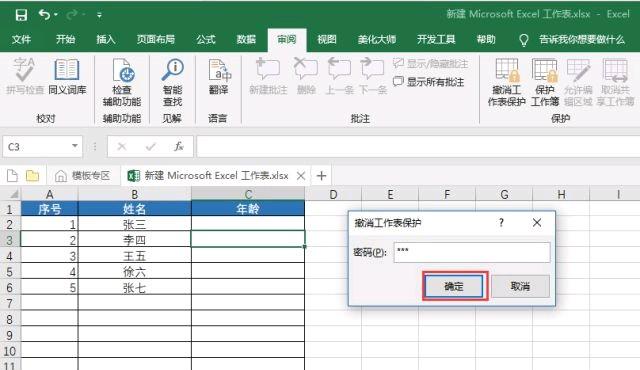Open Insert Function fx dialog
Viewport: 640px width, 370px height.
[179, 146]
